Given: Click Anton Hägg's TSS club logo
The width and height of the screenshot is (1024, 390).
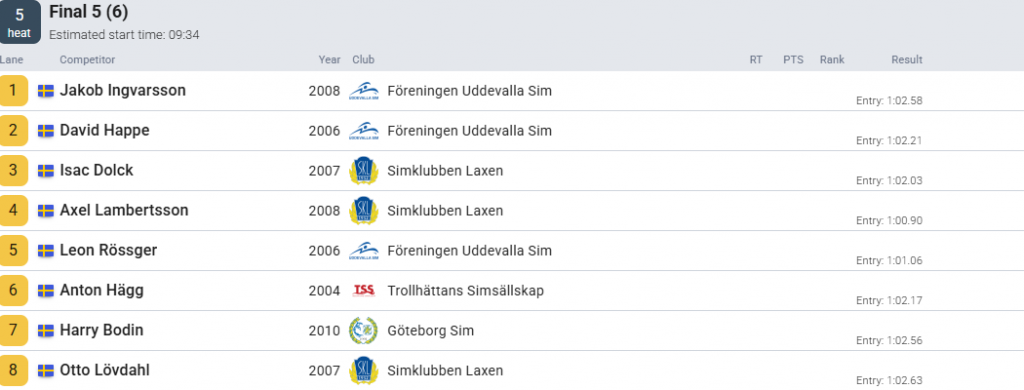Looking at the screenshot, I should point(364,291).
